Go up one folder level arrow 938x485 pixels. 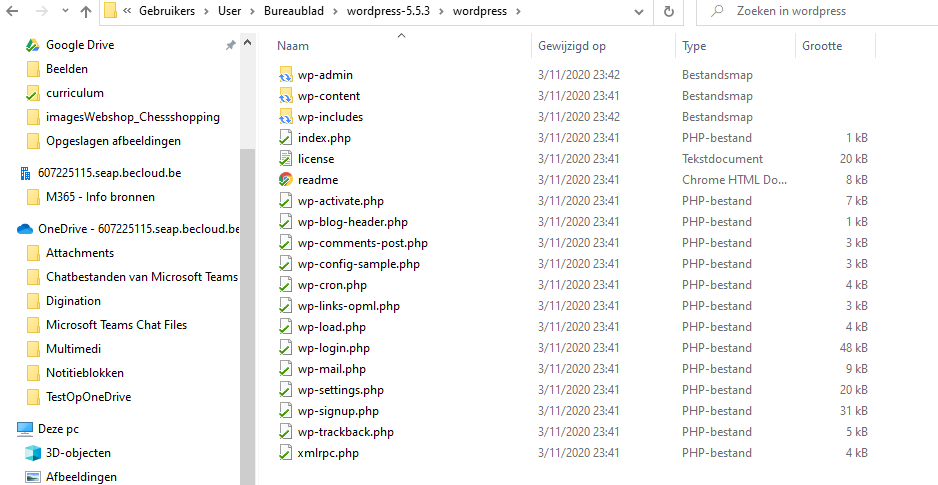click(x=86, y=11)
